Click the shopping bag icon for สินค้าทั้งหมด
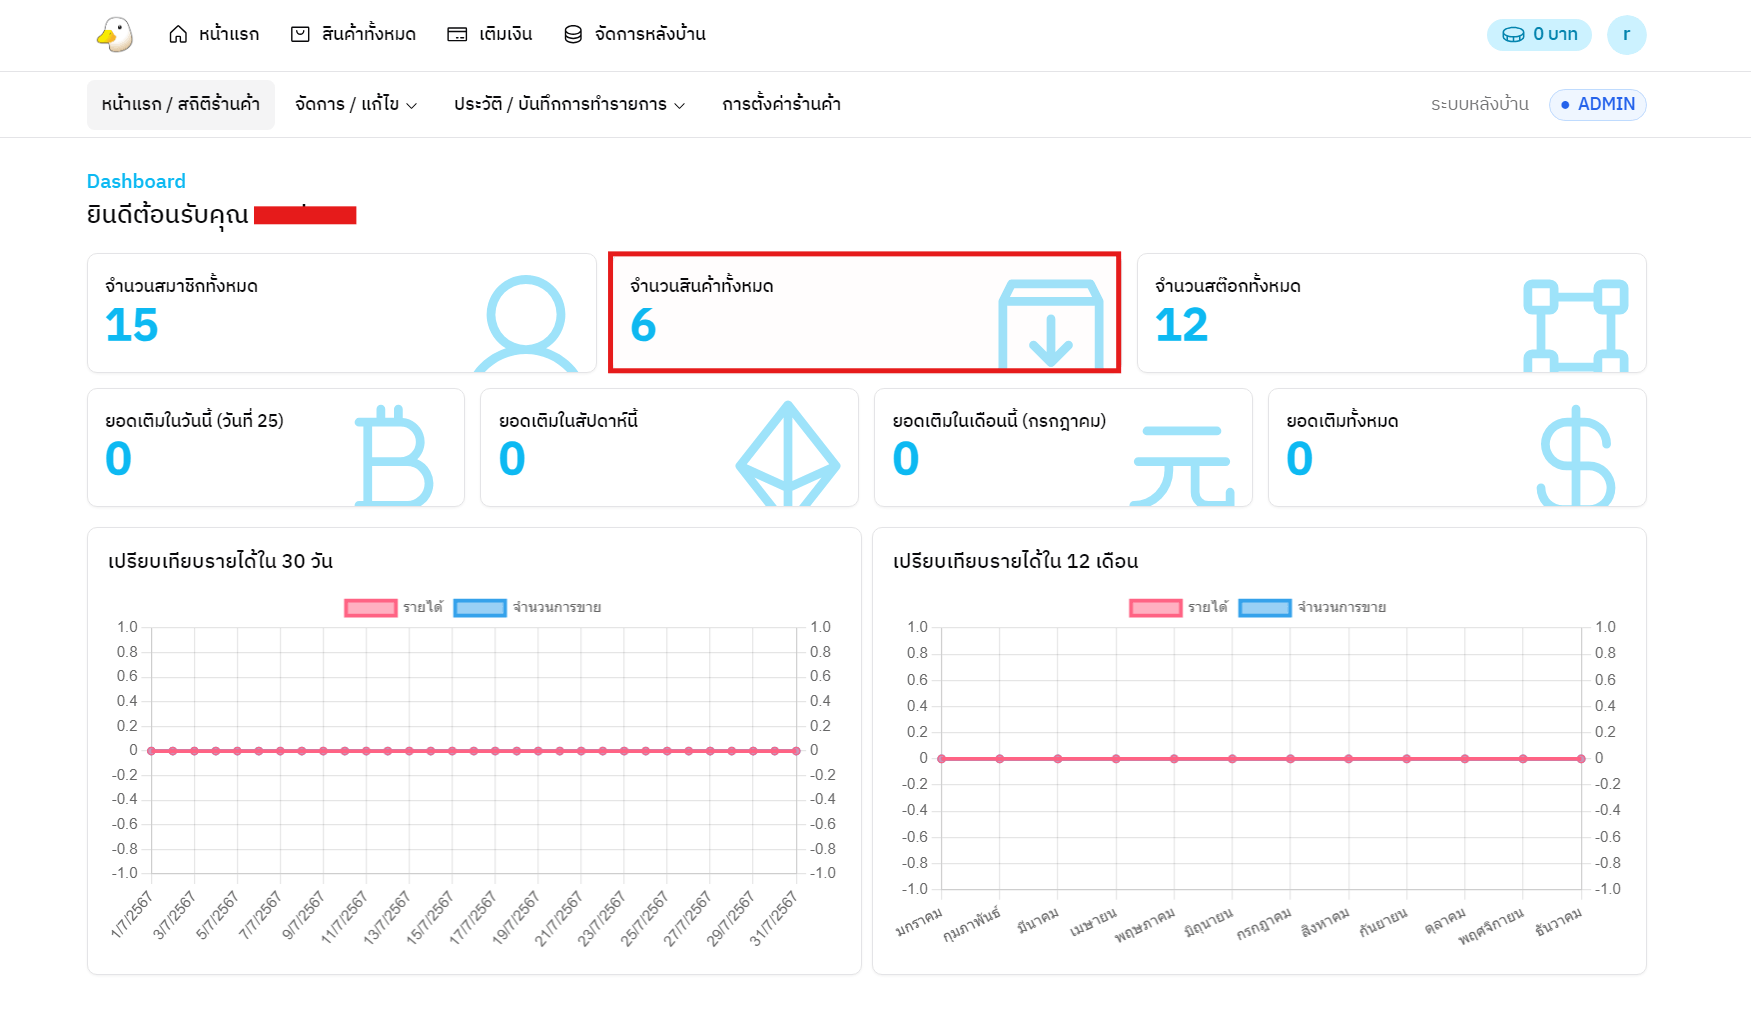Viewport: 1751px width, 1026px height. click(x=300, y=34)
